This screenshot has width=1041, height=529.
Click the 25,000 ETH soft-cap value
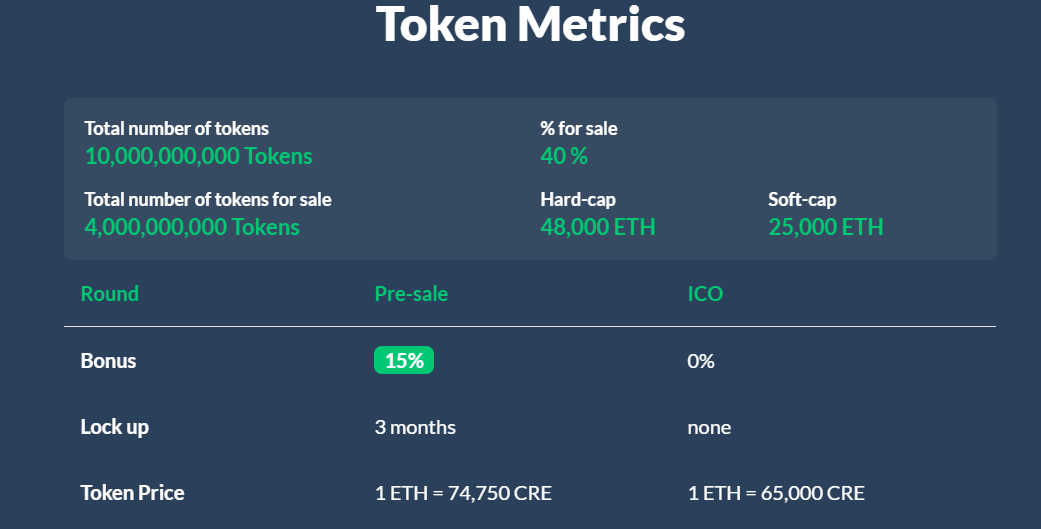point(825,227)
